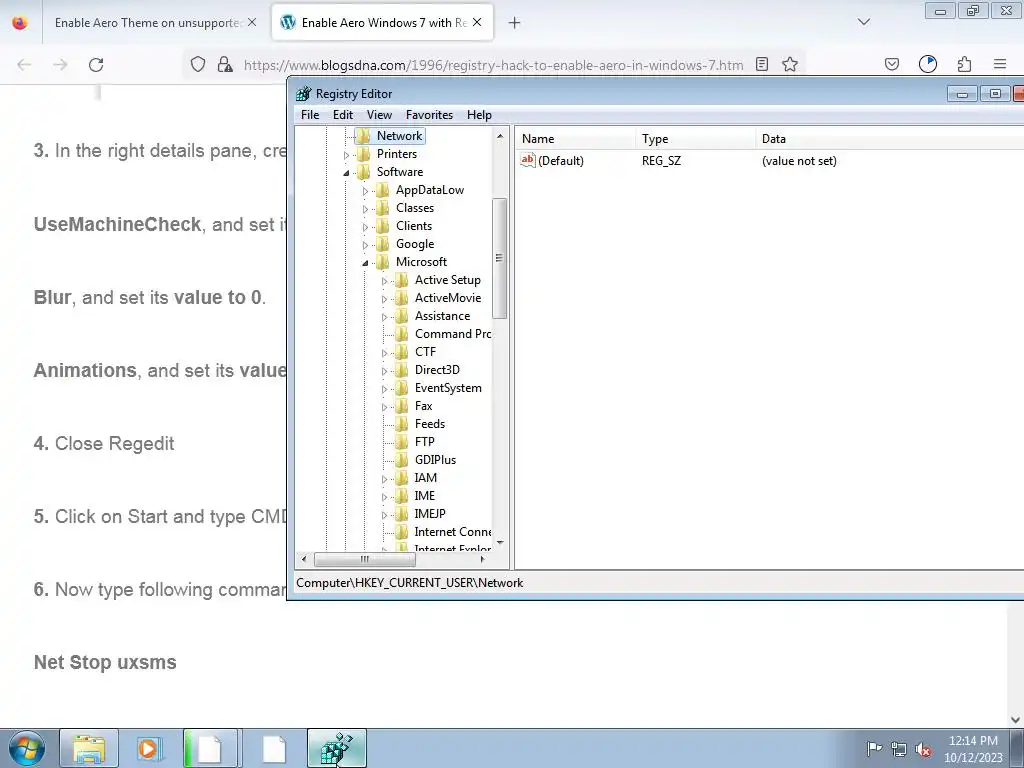Switch to Registry Editor taskbar button
The image size is (1024, 768).
(x=337, y=748)
